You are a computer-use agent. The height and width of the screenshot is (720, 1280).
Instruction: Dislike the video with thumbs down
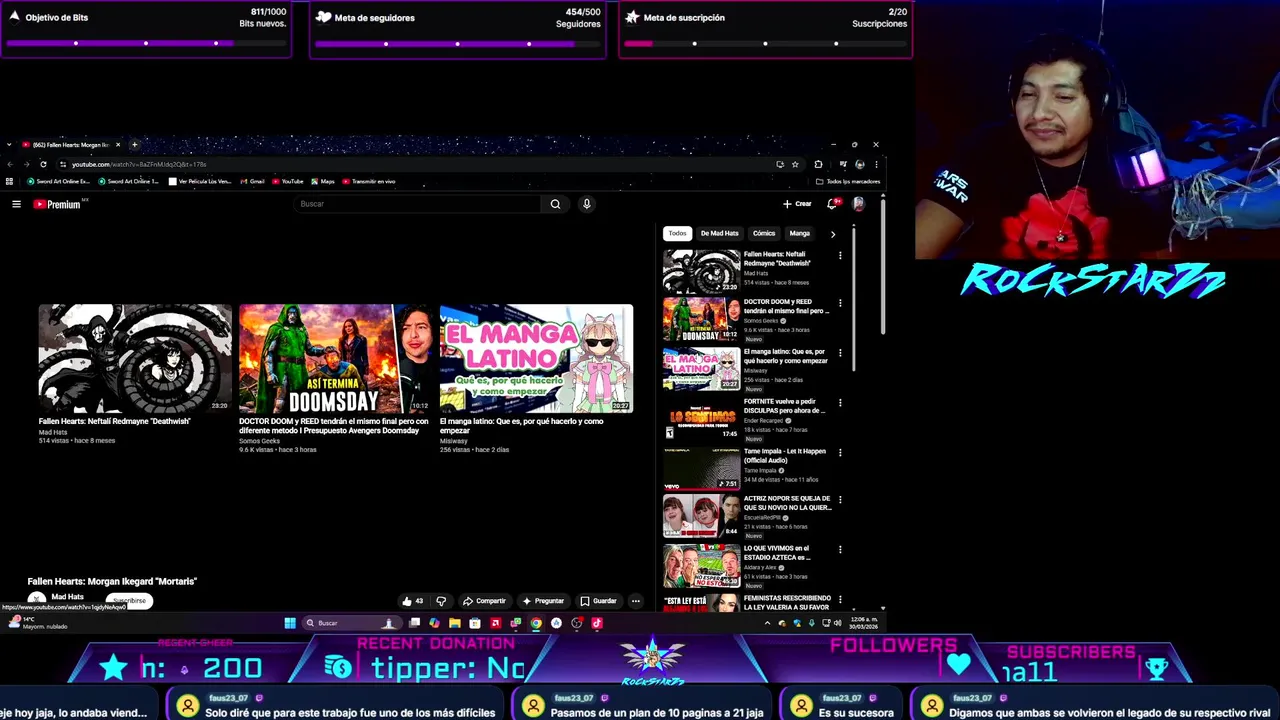pos(441,601)
